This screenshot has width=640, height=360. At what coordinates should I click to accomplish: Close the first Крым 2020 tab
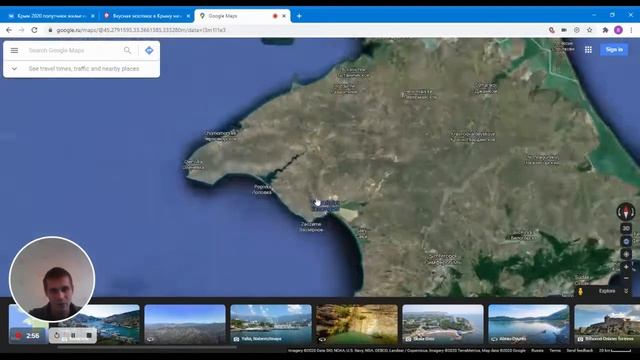[93, 16]
